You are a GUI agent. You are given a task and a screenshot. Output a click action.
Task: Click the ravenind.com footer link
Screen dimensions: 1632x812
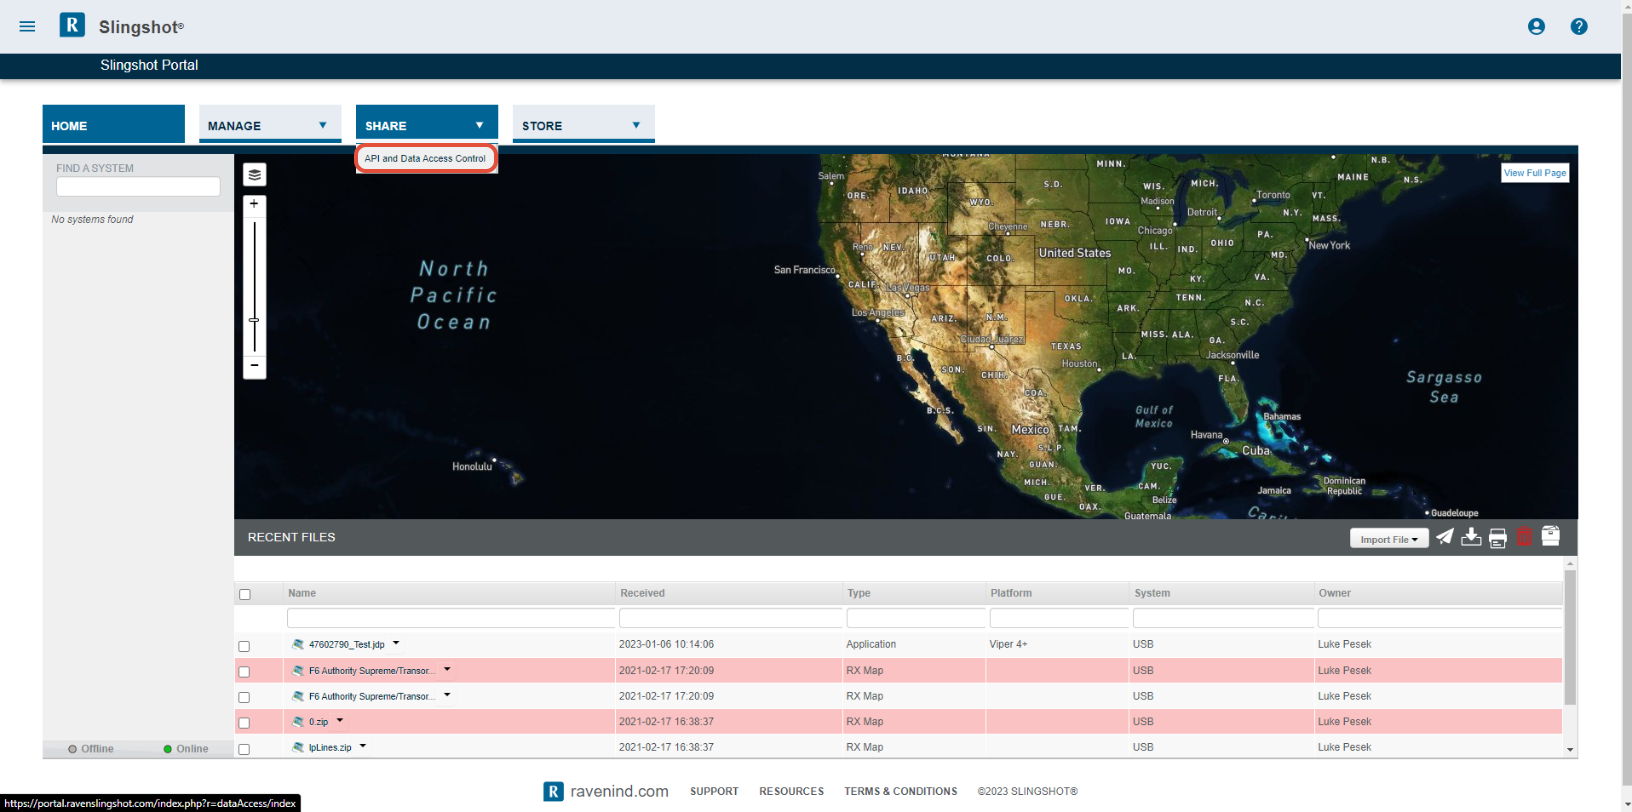tap(619, 792)
